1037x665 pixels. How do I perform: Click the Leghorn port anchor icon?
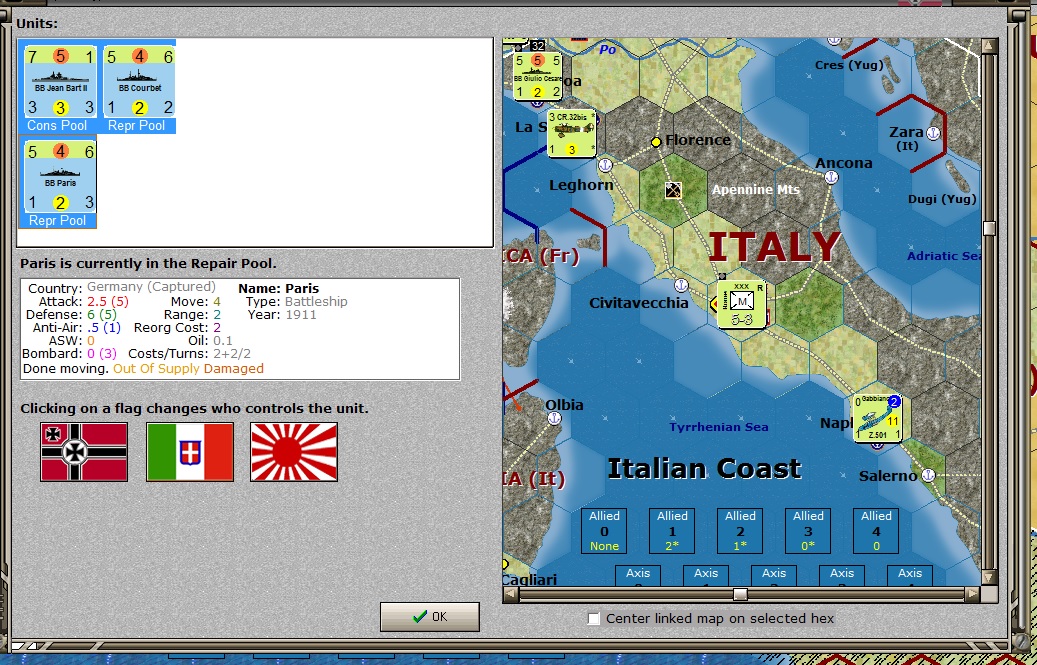[x=606, y=164]
